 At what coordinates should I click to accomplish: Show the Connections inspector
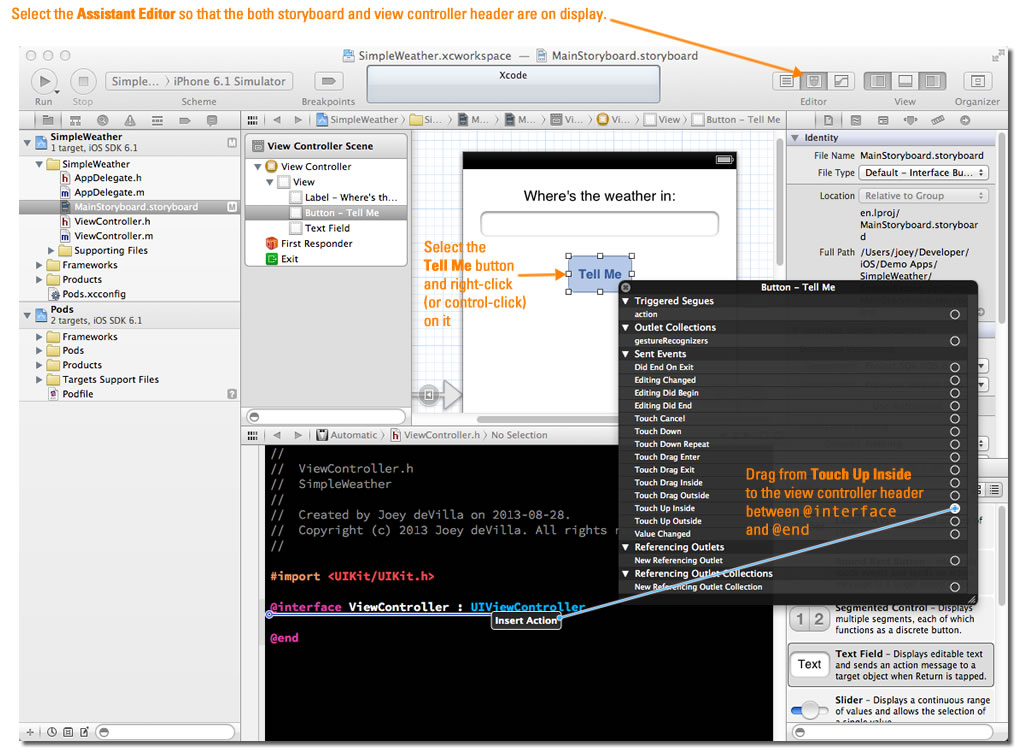pos(965,120)
